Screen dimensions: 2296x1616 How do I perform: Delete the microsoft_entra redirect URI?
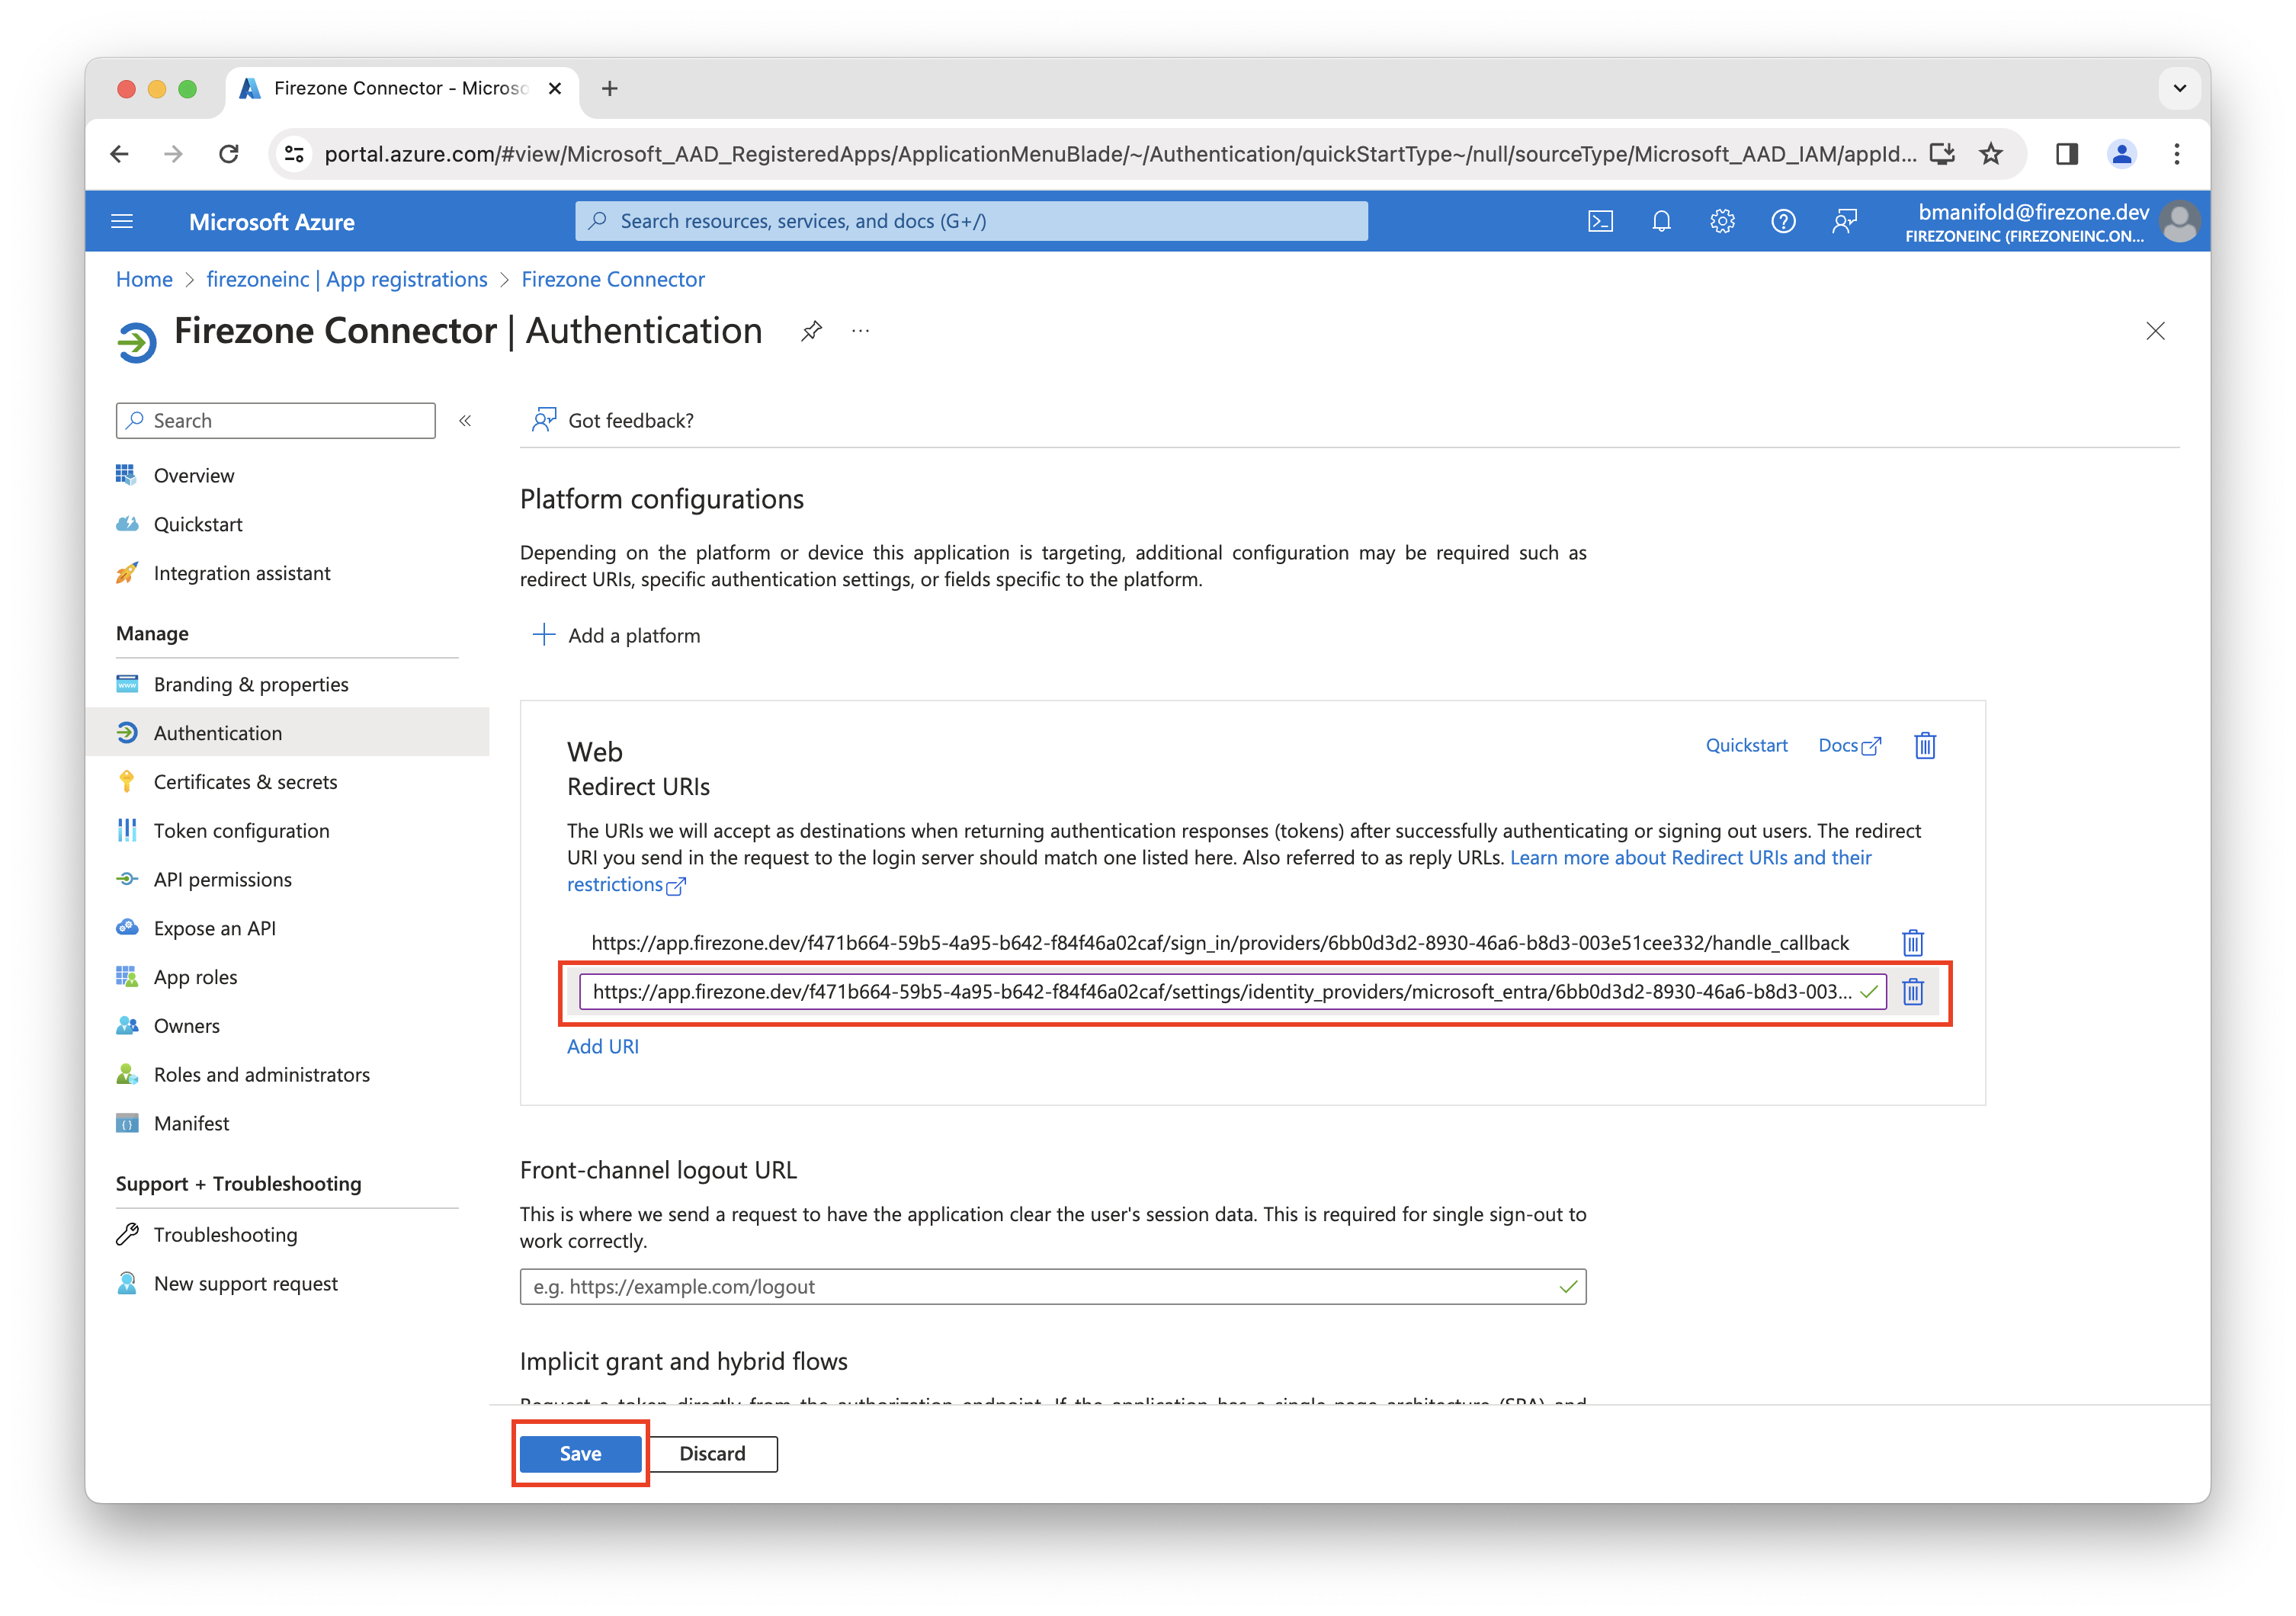pos(1912,991)
